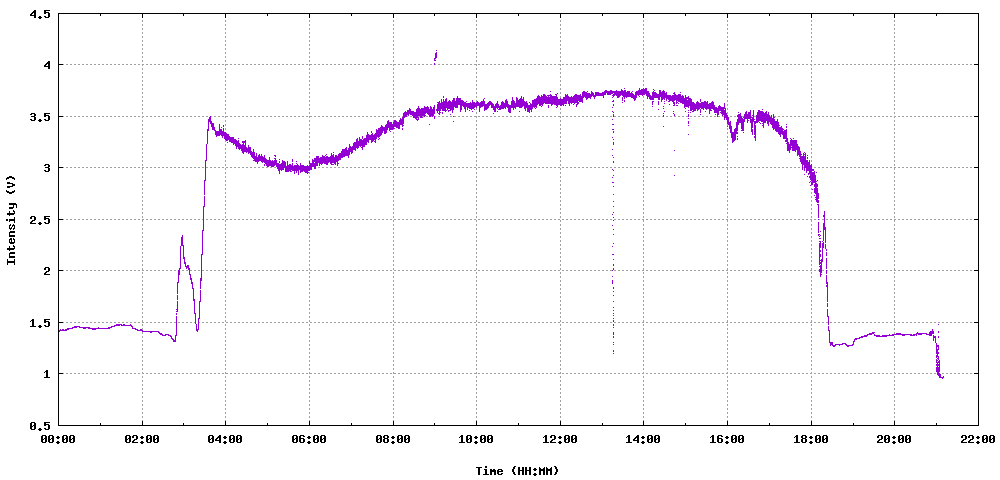
Task: Click the 12:00 x-axis tick label
Action: (x=560, y=439)
